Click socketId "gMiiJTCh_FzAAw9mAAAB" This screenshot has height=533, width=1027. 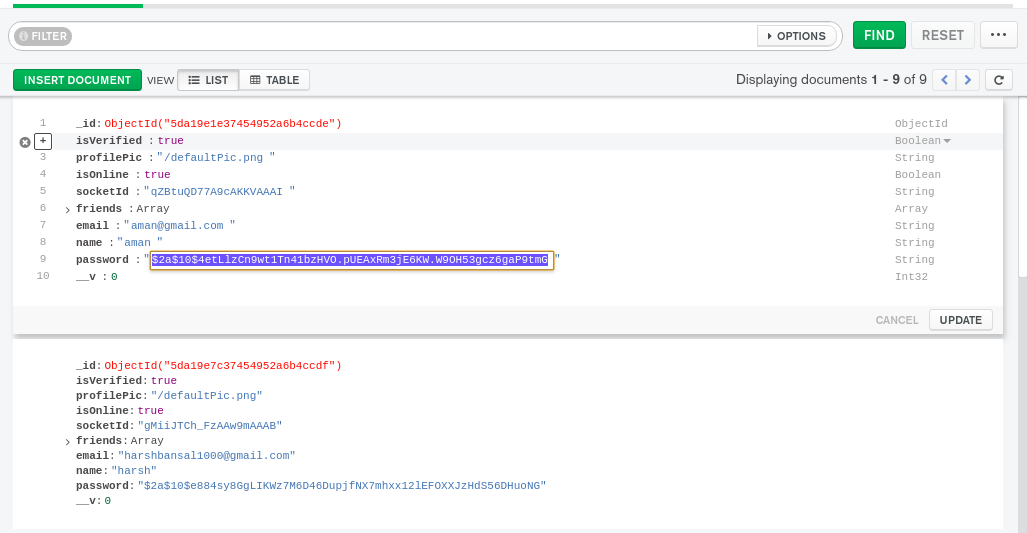(x=210, y=425)
